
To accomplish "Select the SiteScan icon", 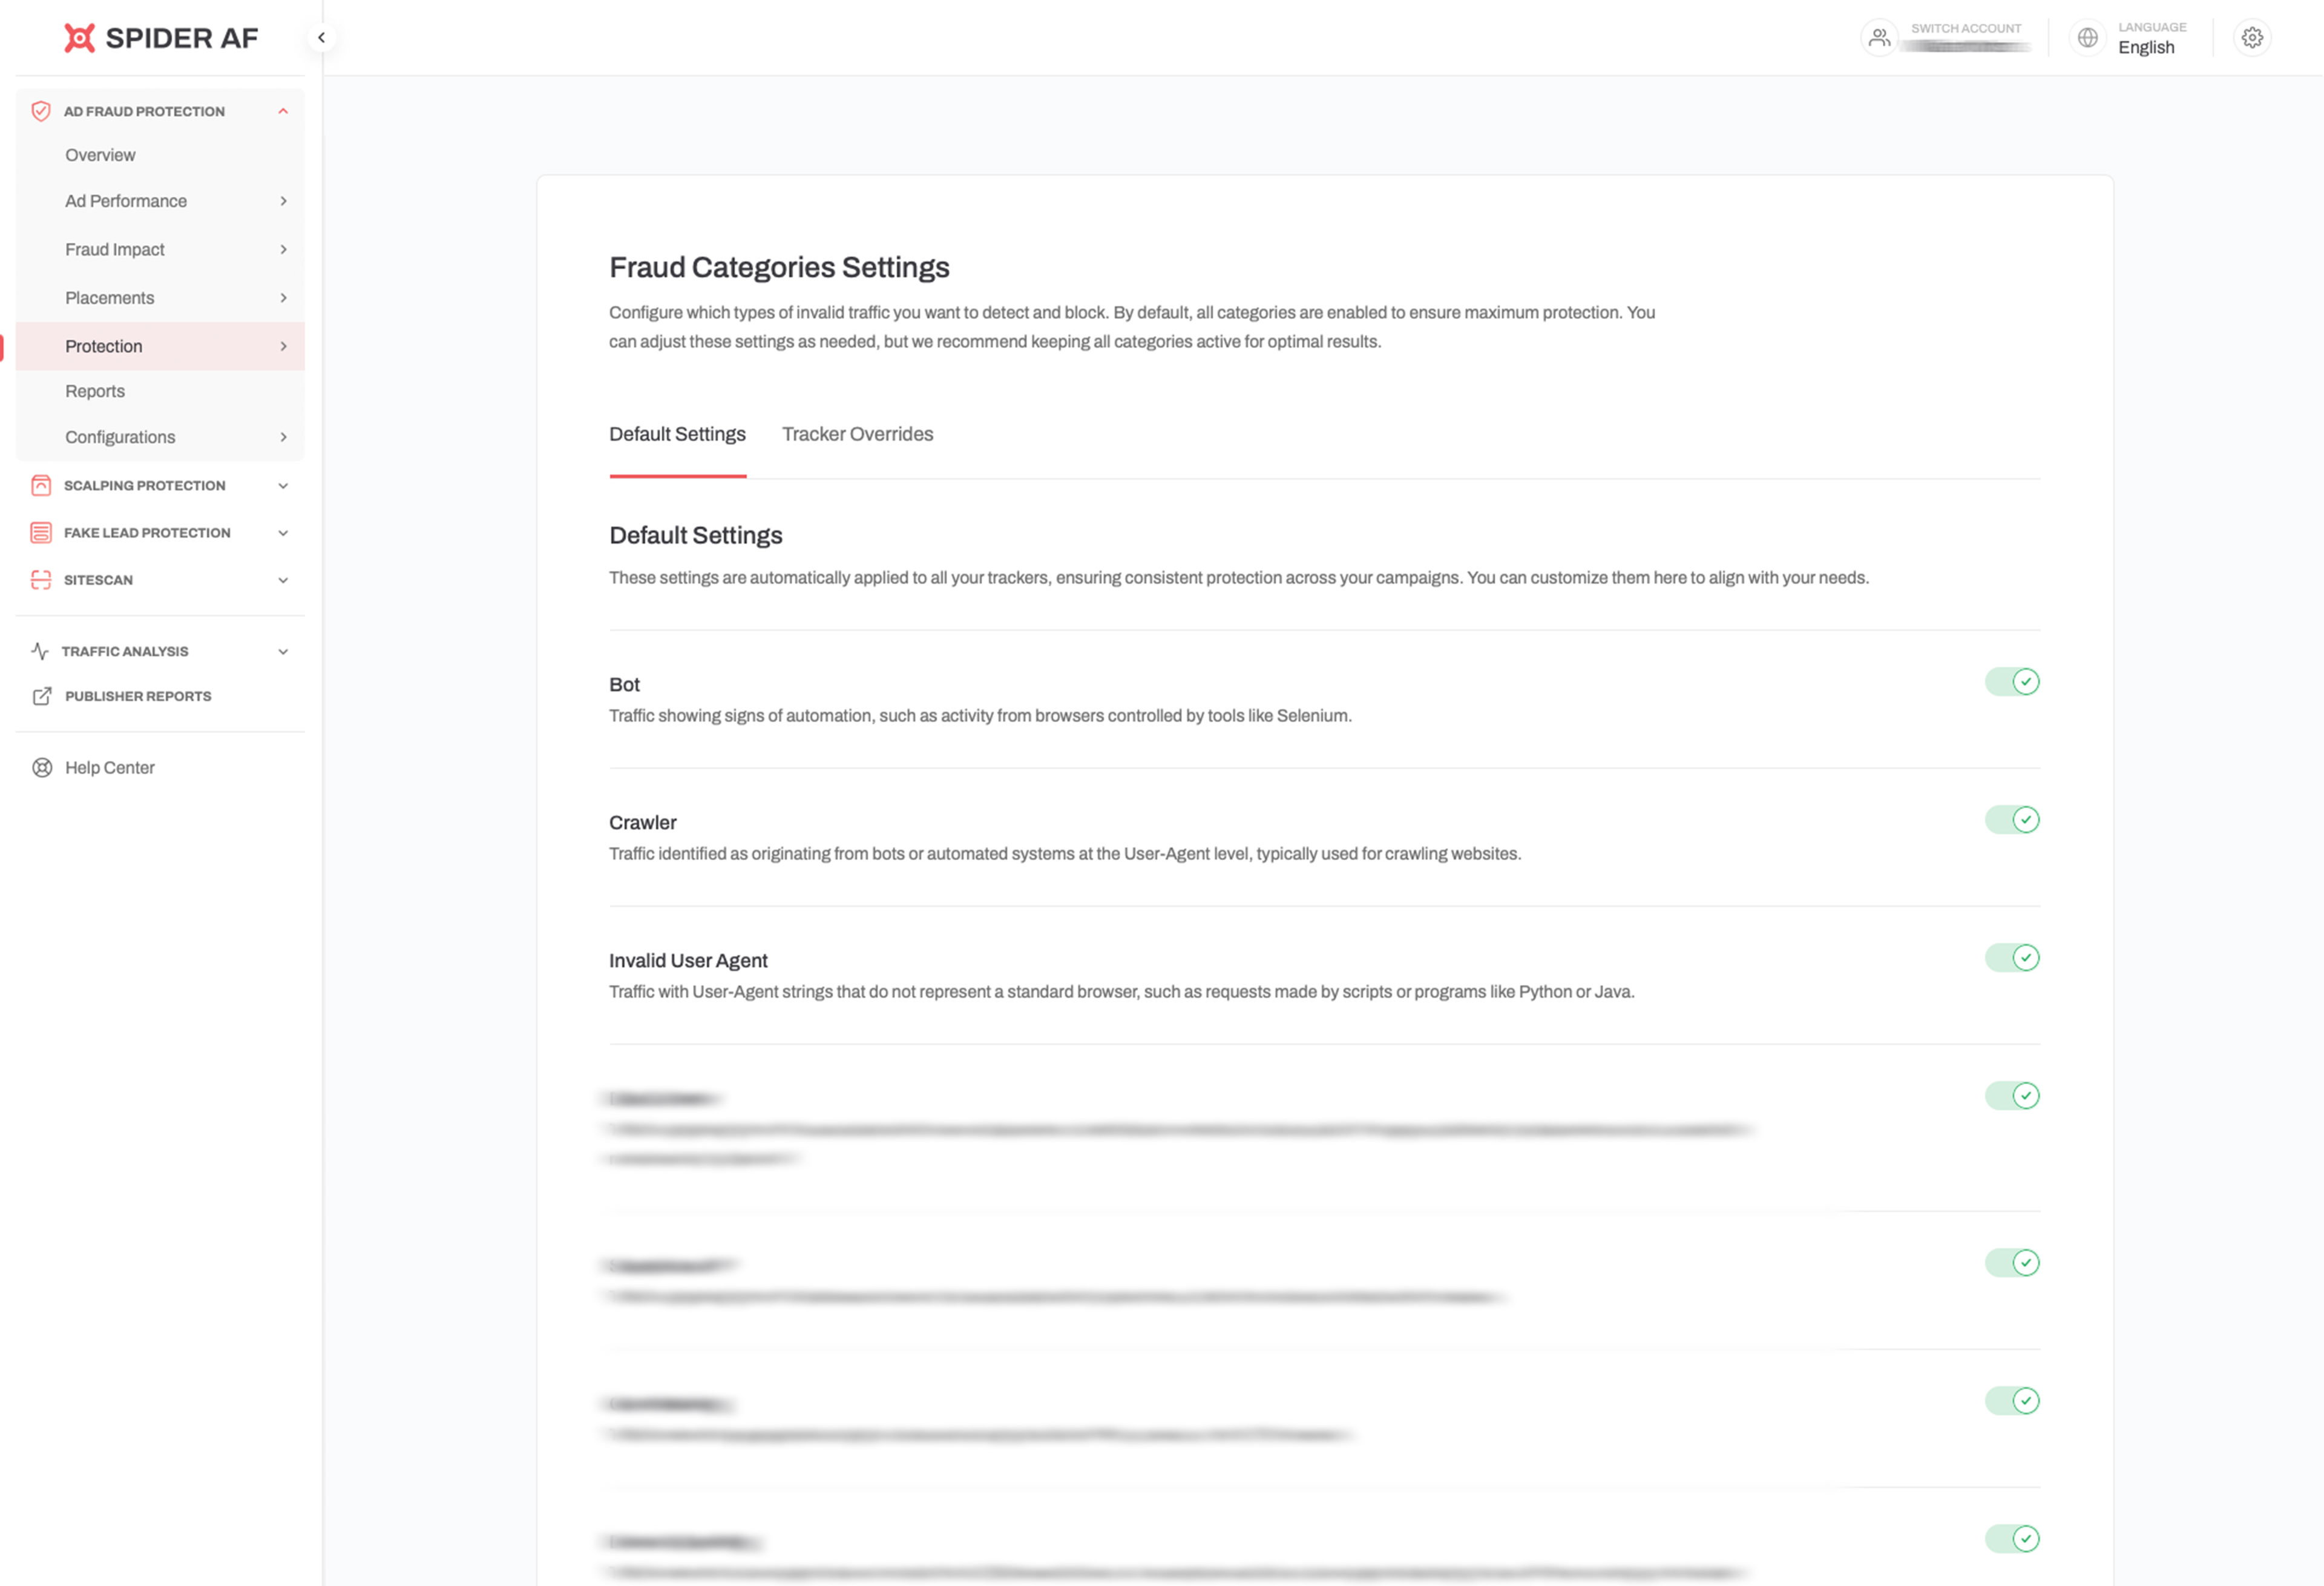I will pyautogui.click(x=41, y=579).
